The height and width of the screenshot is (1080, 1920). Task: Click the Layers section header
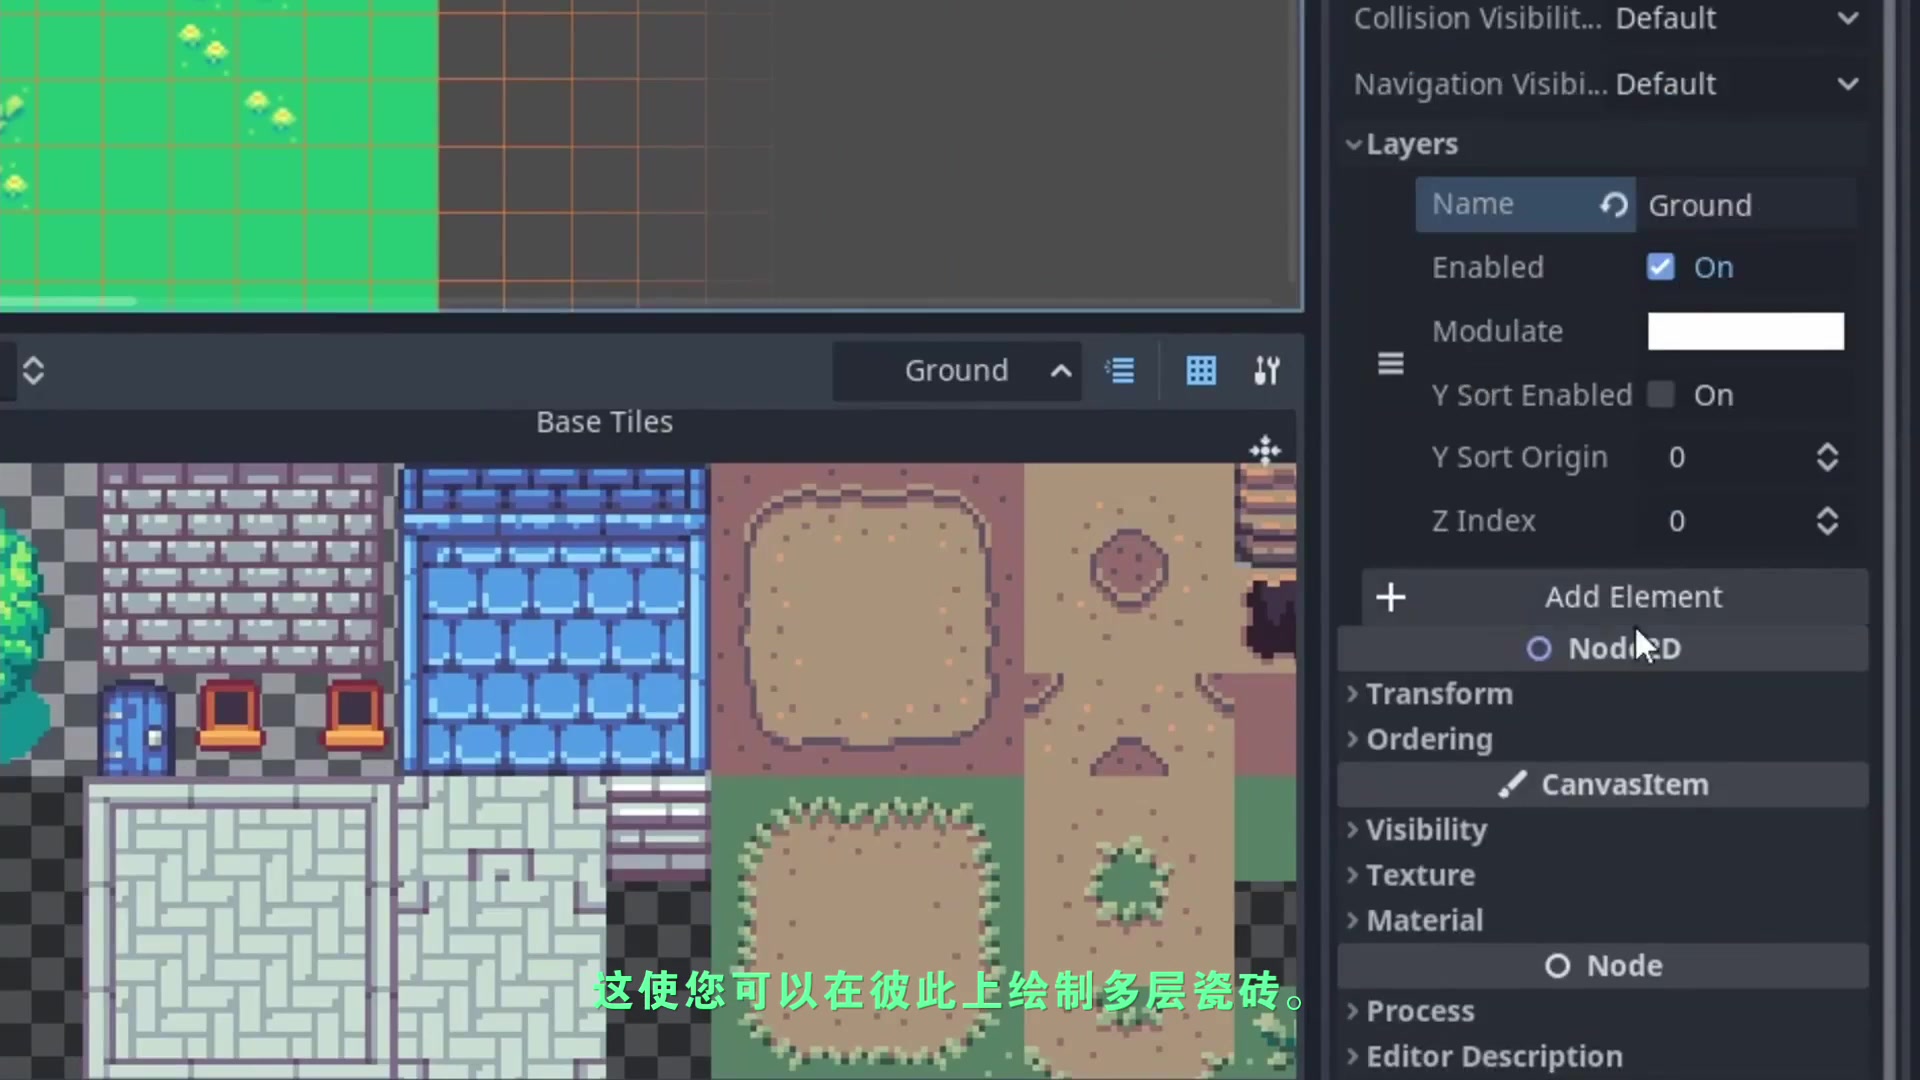tap(1410, 142)
